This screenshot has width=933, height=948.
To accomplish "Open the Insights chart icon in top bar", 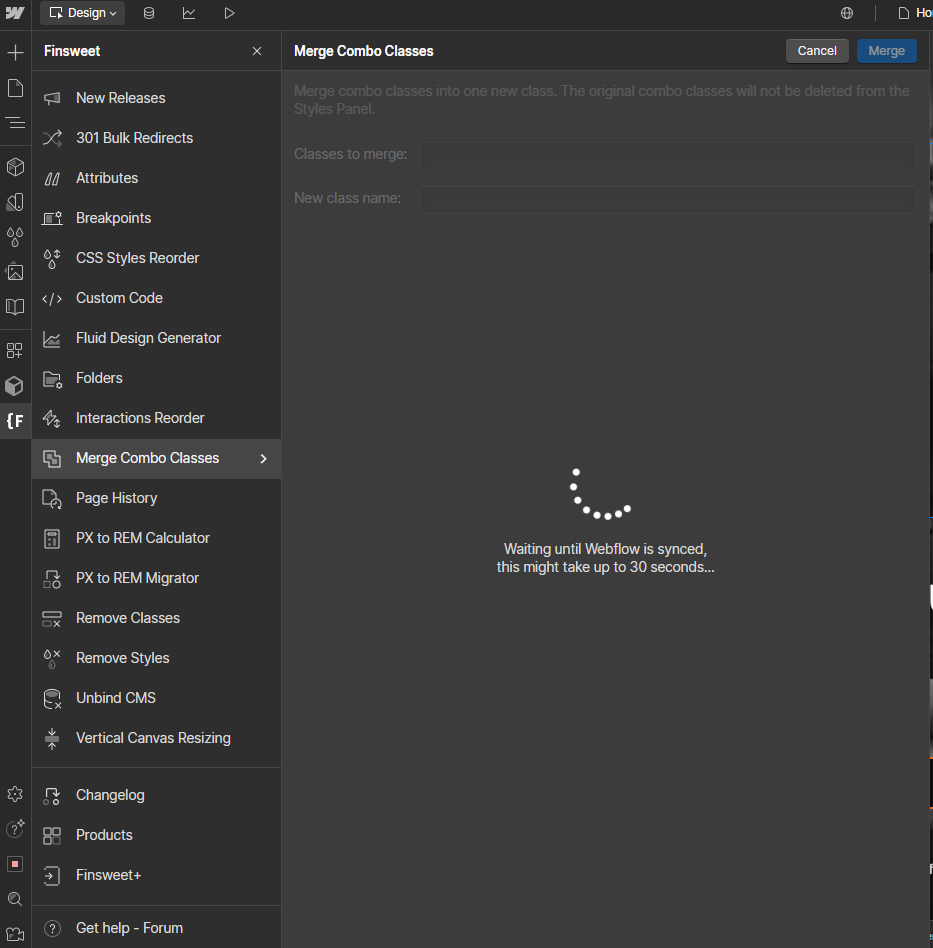I will click(x=189, y=13).
